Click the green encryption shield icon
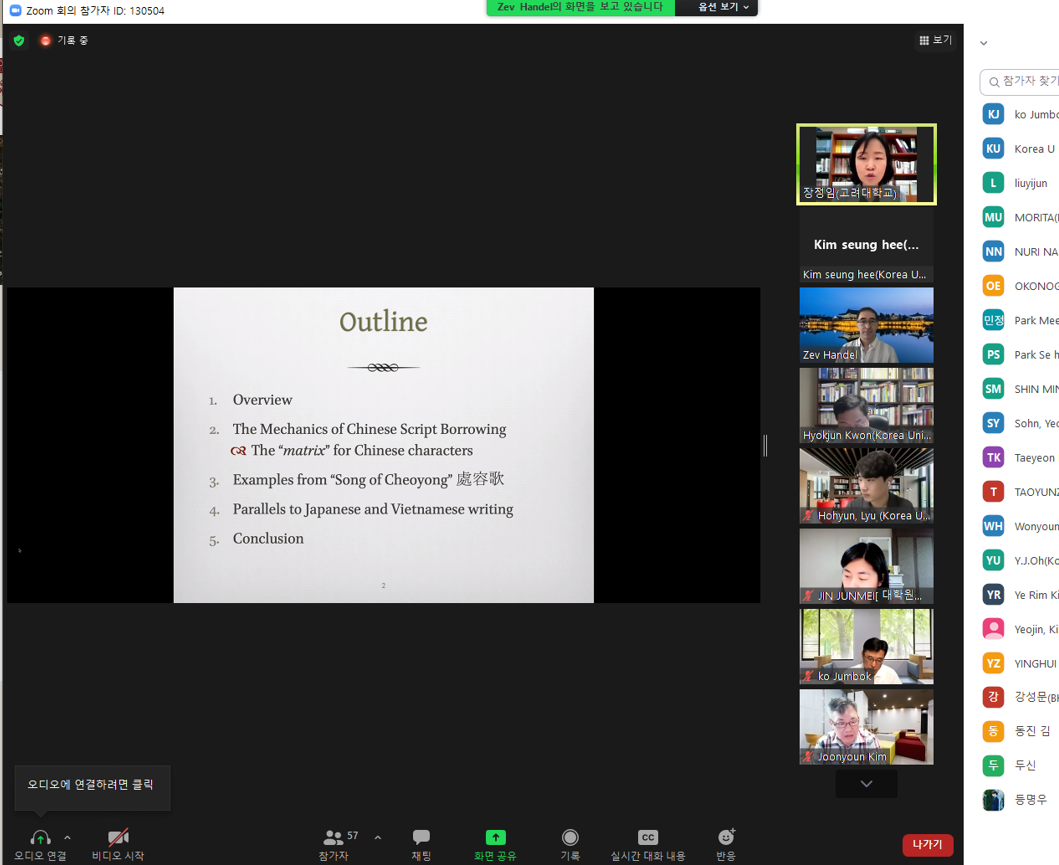Viewport: 1059px width, 865px height. click(x=19, y=41)
